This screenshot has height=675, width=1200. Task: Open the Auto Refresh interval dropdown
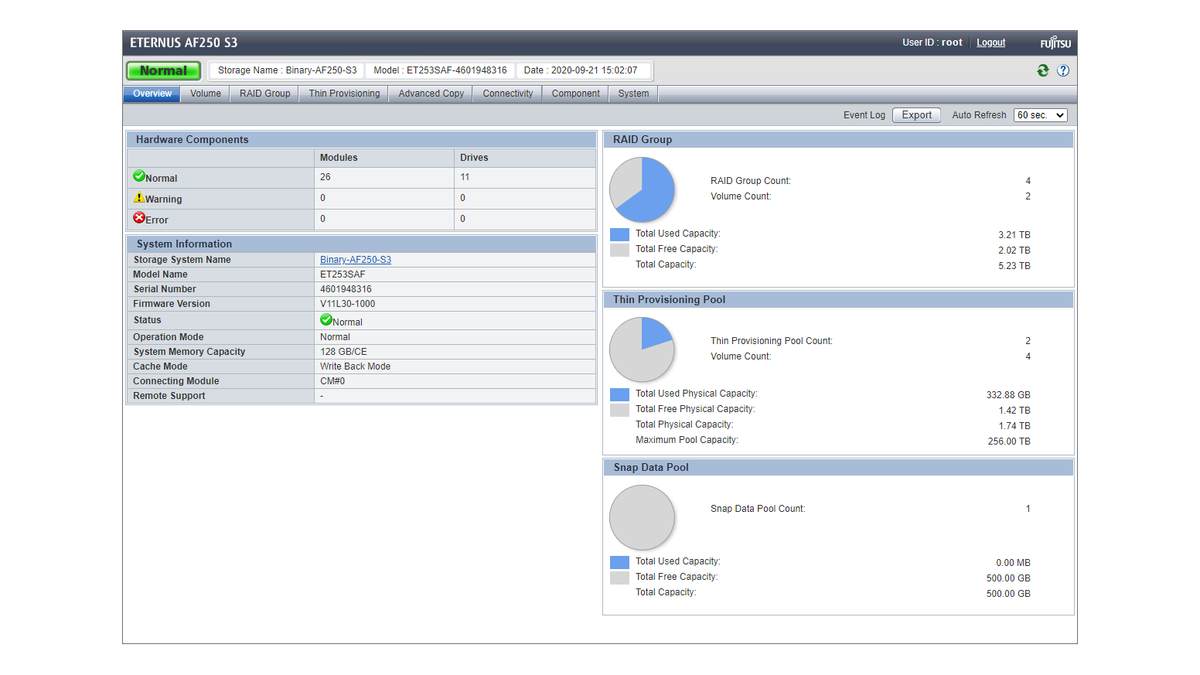[1040, 114]
